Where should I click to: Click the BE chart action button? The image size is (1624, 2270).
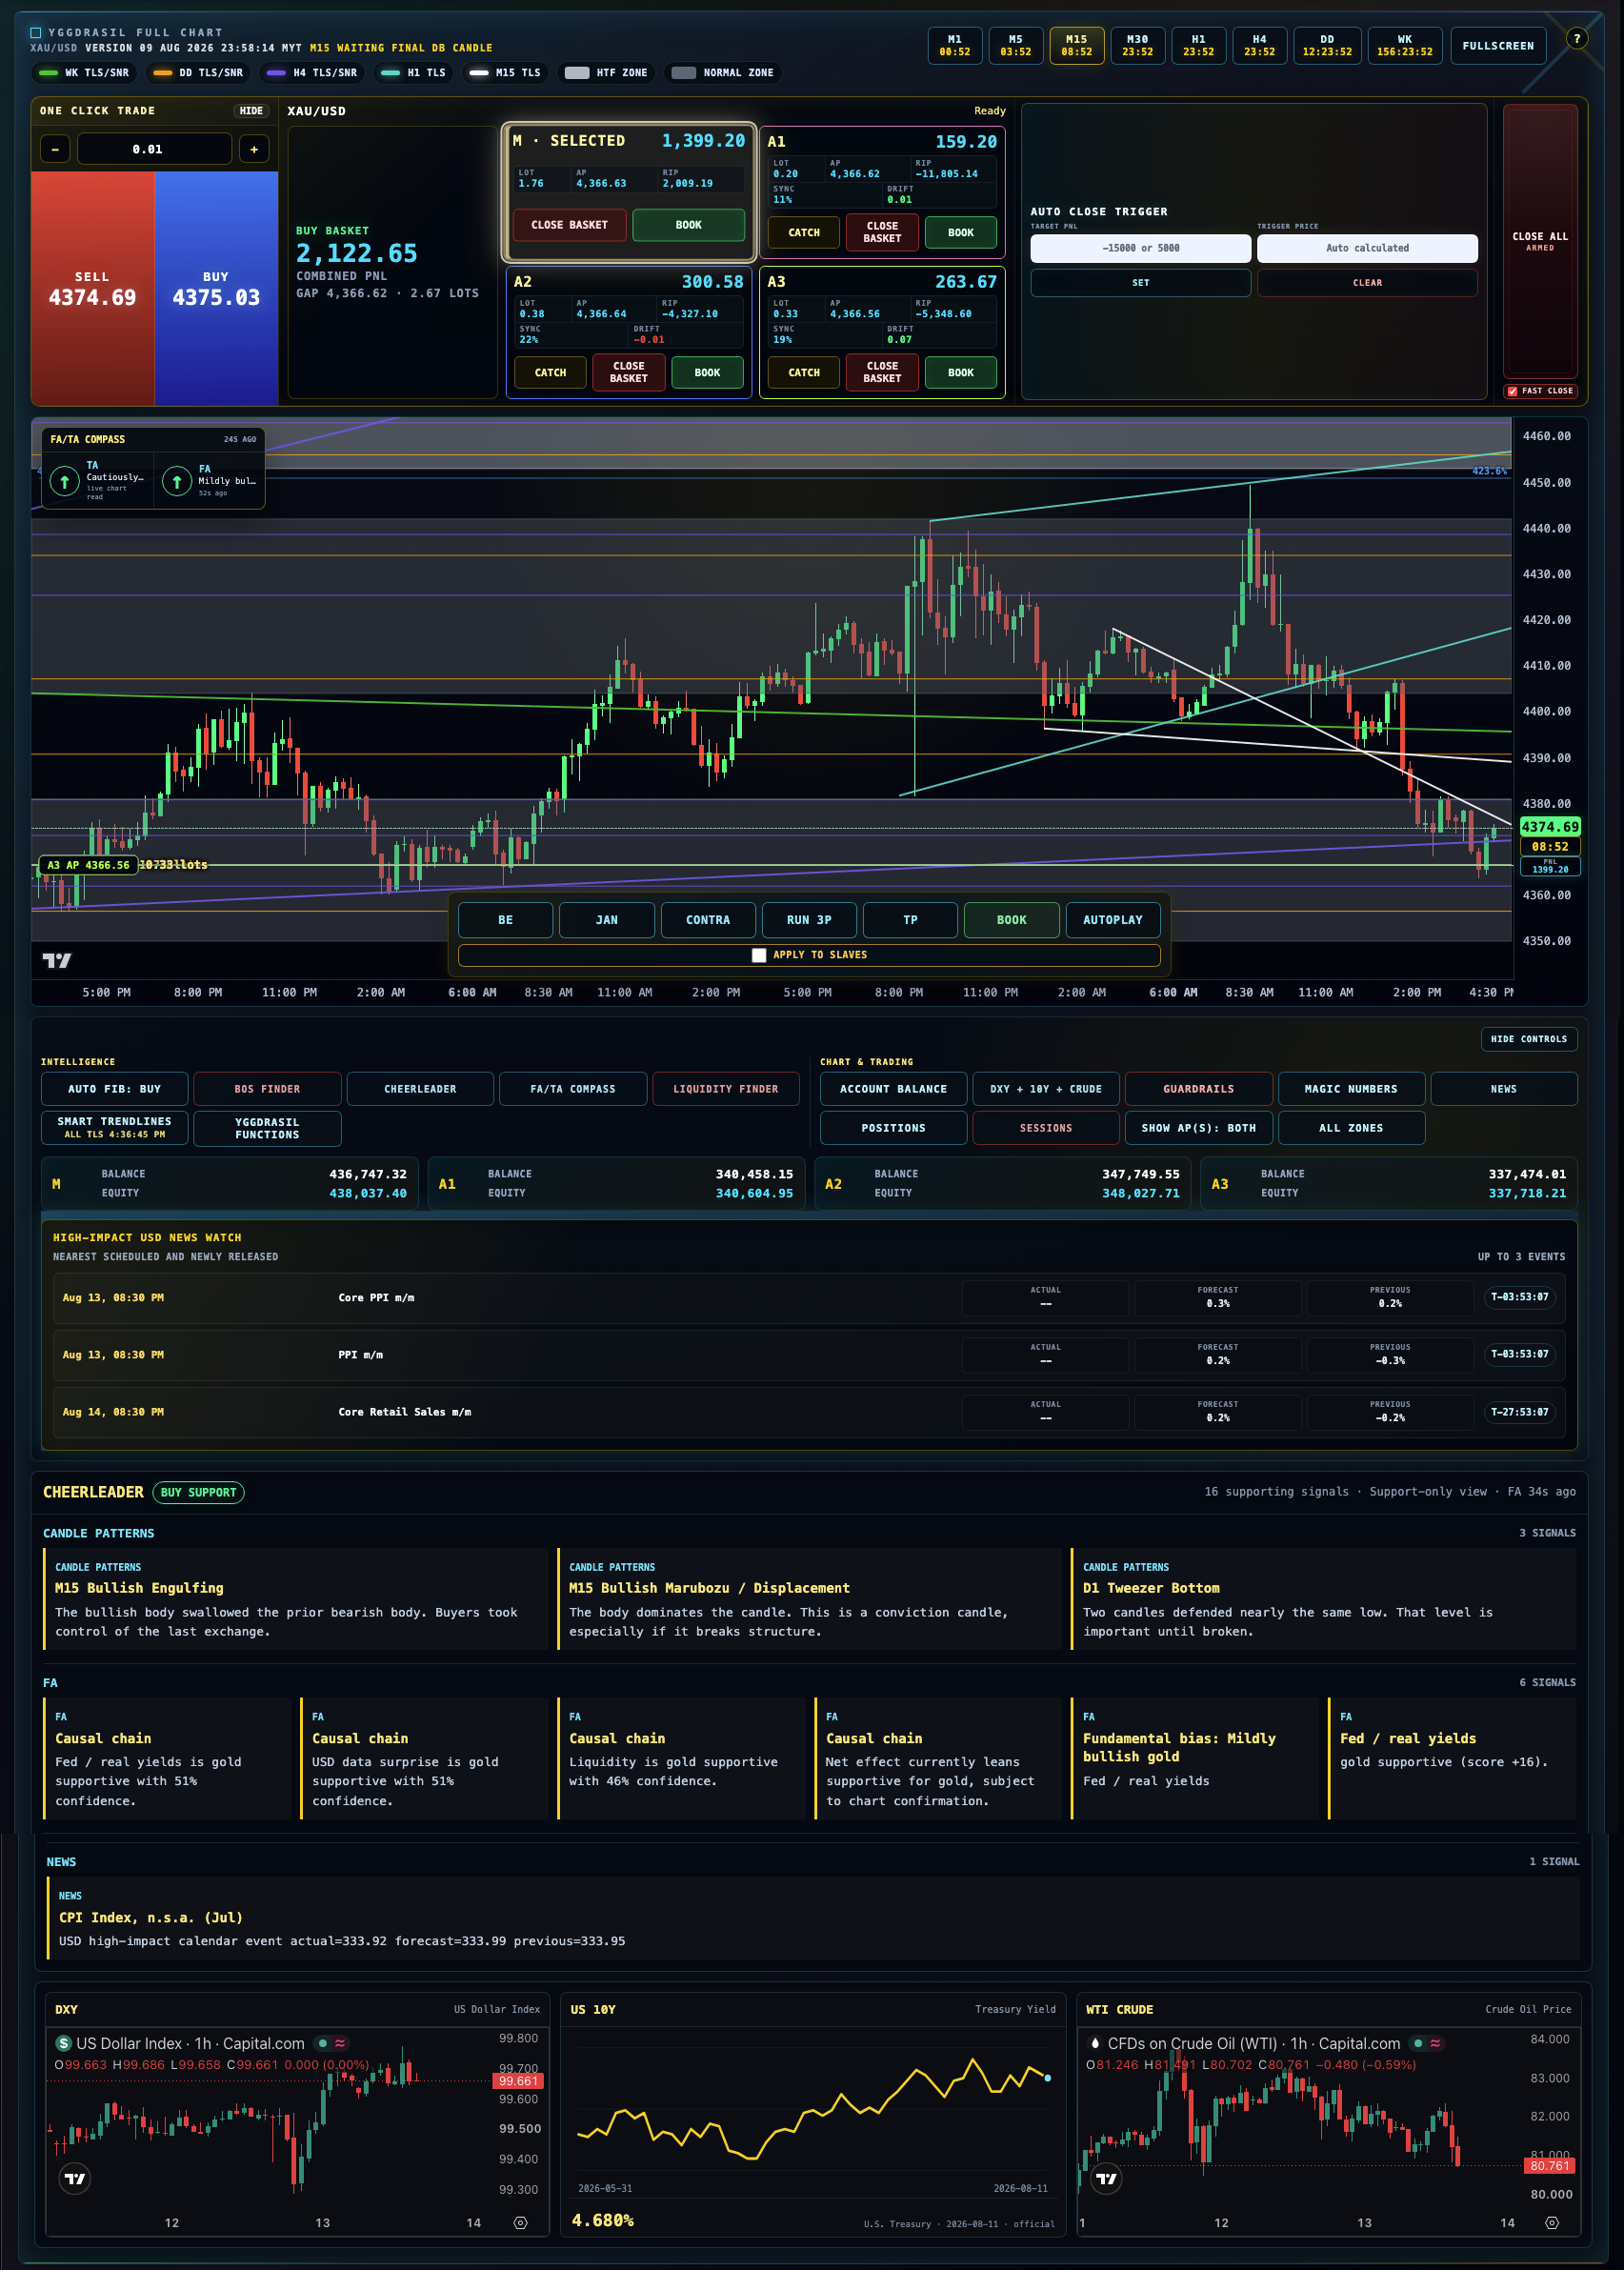tap(505, 920)
